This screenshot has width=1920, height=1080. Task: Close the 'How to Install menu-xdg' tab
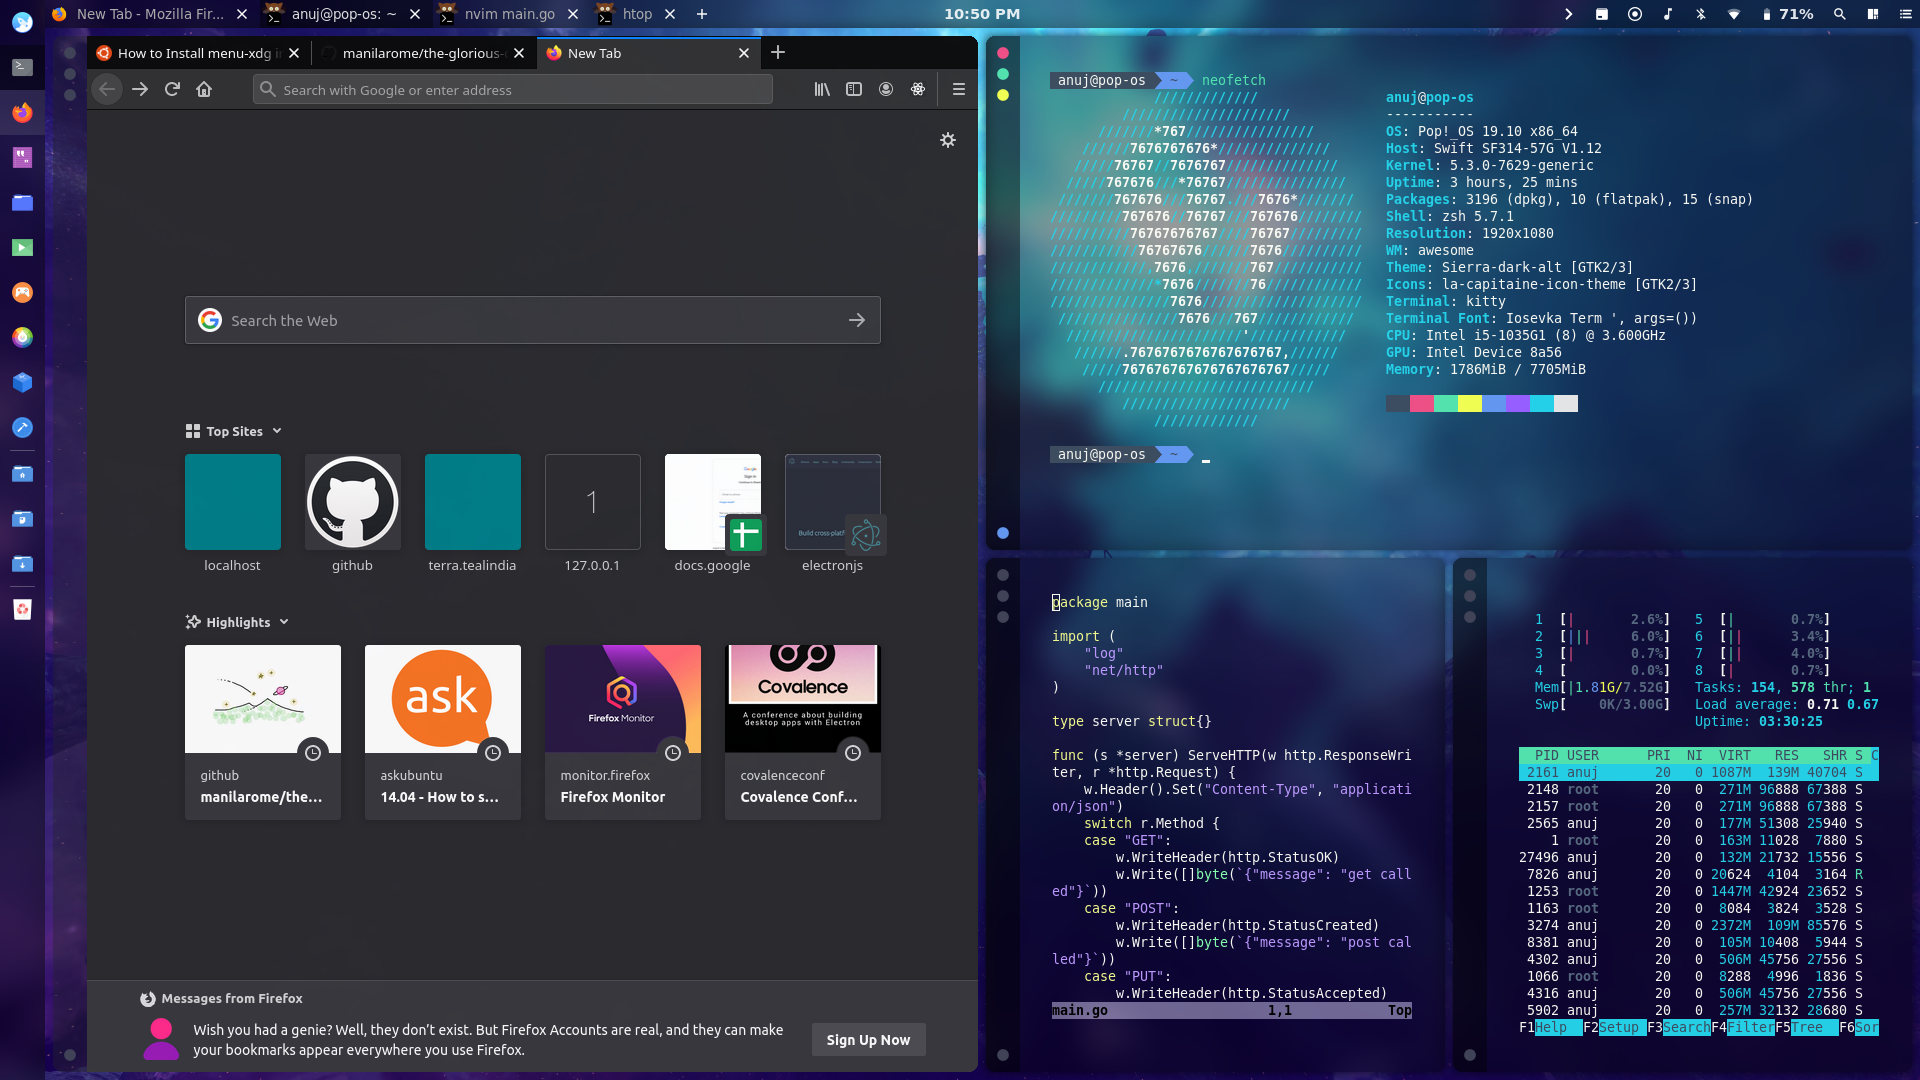pos(294,53)
